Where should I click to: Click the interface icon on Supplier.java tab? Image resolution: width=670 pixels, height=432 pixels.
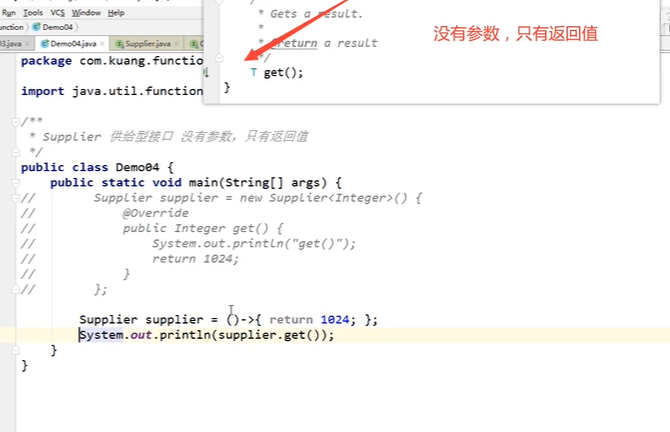pyautogui.click(x=120, y=44)
